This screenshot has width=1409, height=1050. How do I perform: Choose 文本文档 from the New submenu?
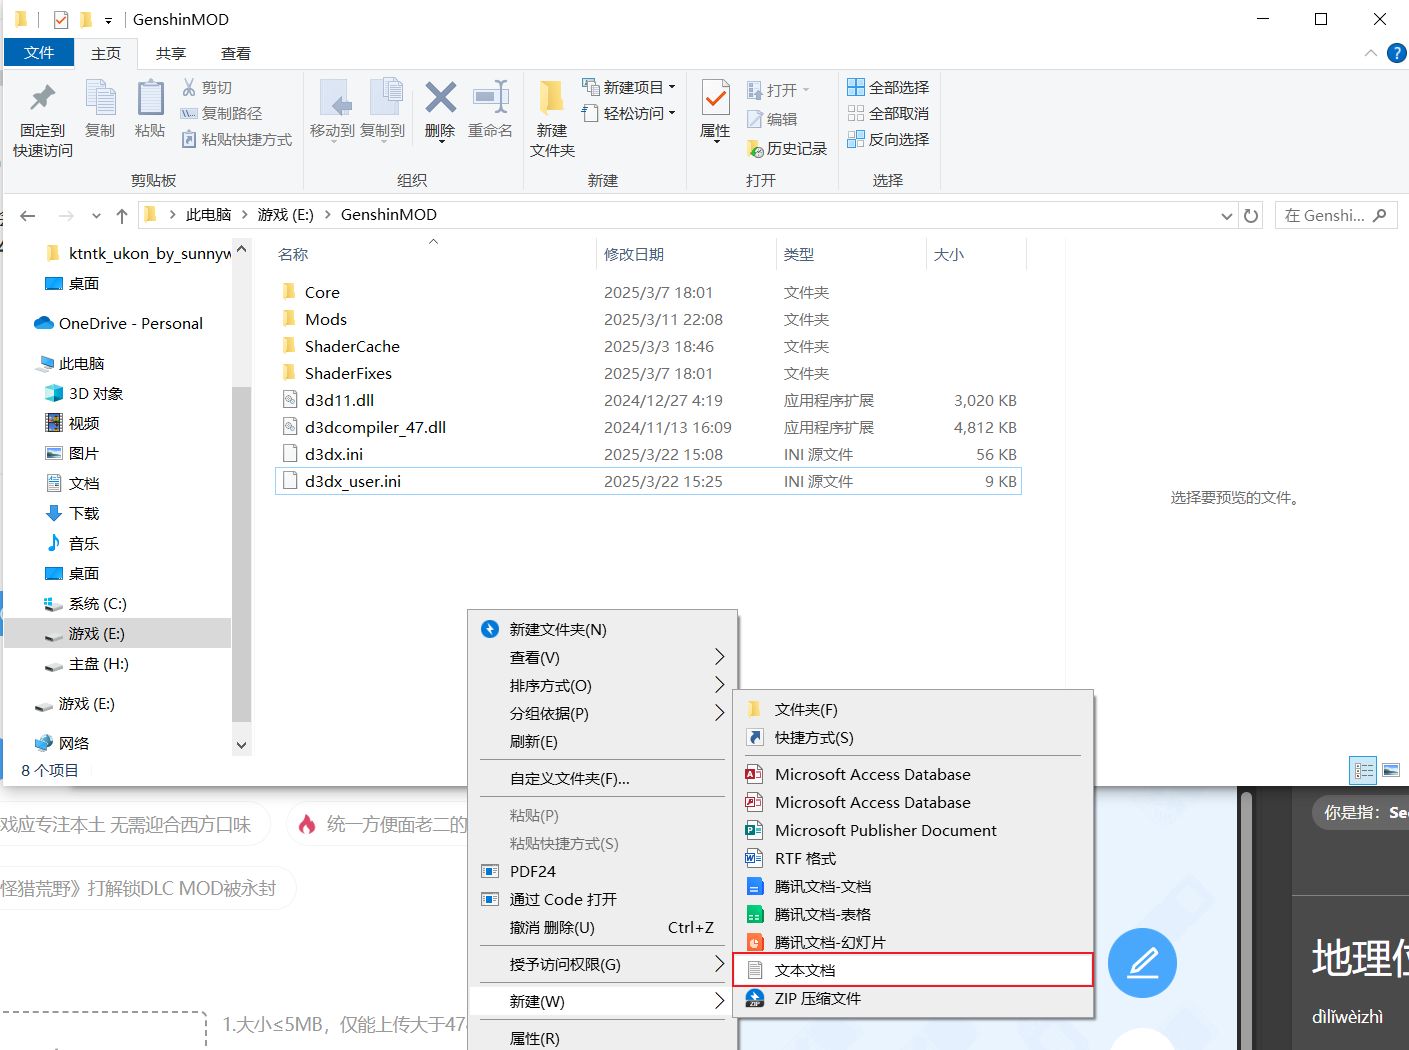click(x=804, y=969)
